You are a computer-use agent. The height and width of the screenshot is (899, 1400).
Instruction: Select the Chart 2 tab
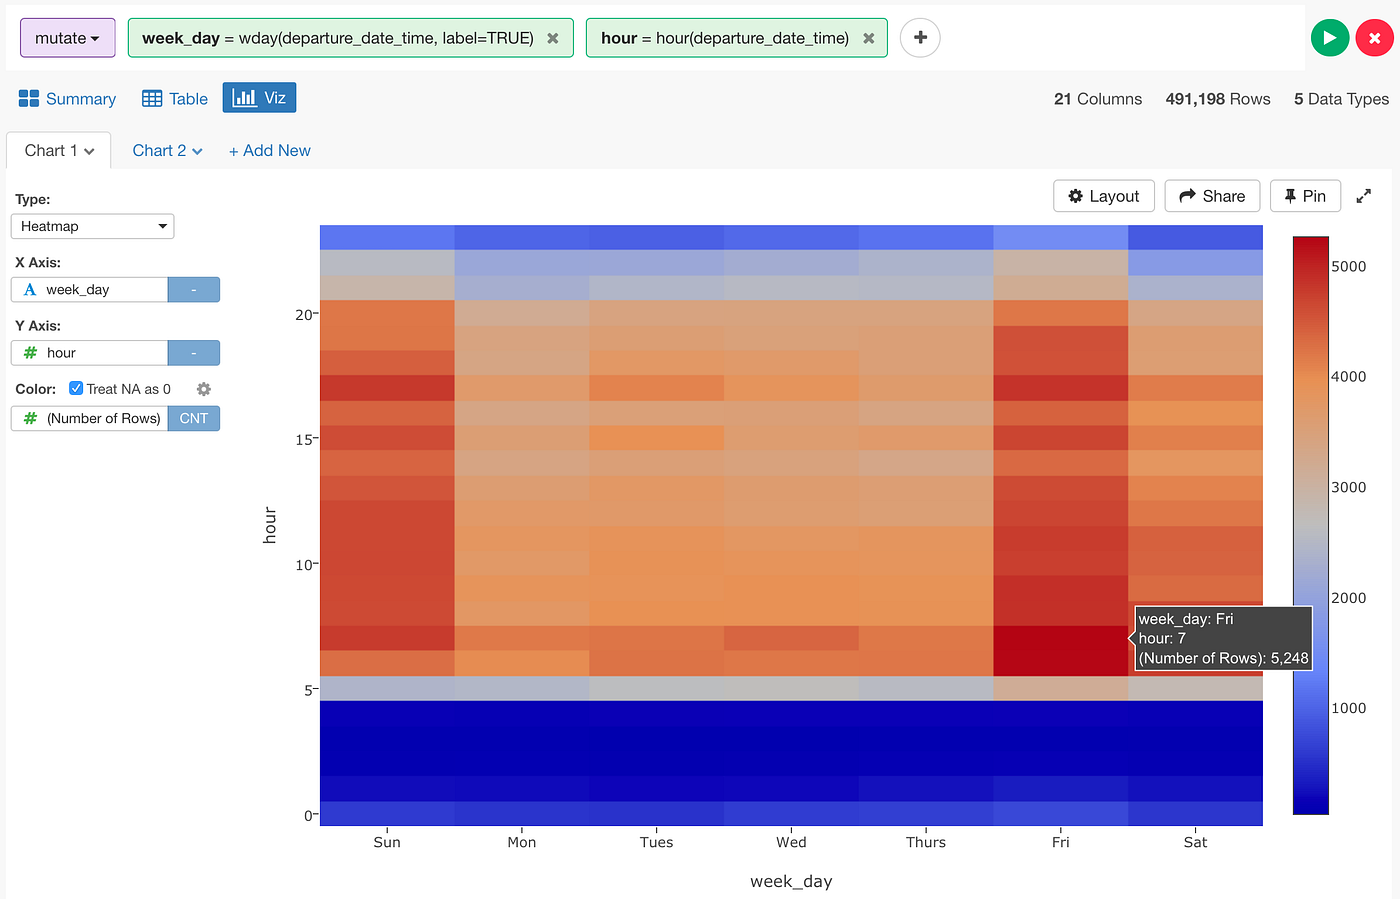pyautogui.click(x=160, y=150)
